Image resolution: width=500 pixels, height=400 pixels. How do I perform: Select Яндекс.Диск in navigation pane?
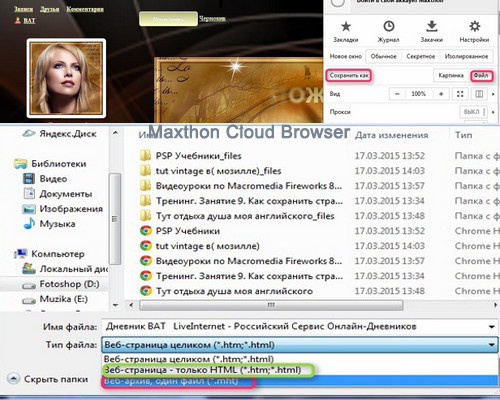click(x=60, y=134)
